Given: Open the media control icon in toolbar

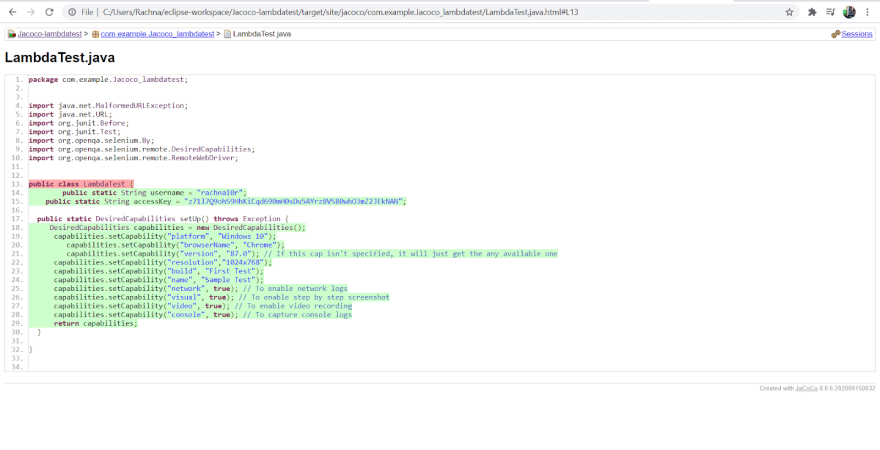Looking at the screenshot, I should pyautogui.click(x=831, y=12).
